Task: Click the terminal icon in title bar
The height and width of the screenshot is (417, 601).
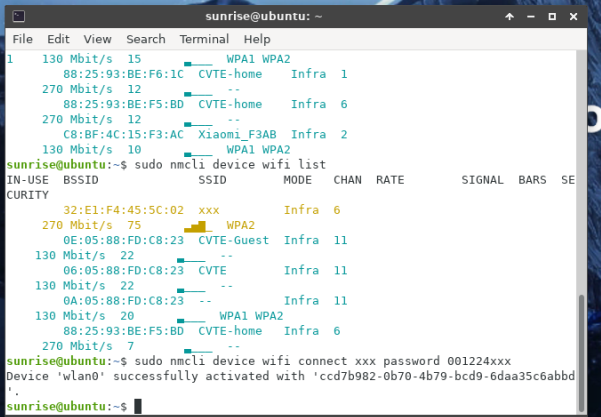Action: [x=18, y=16]
